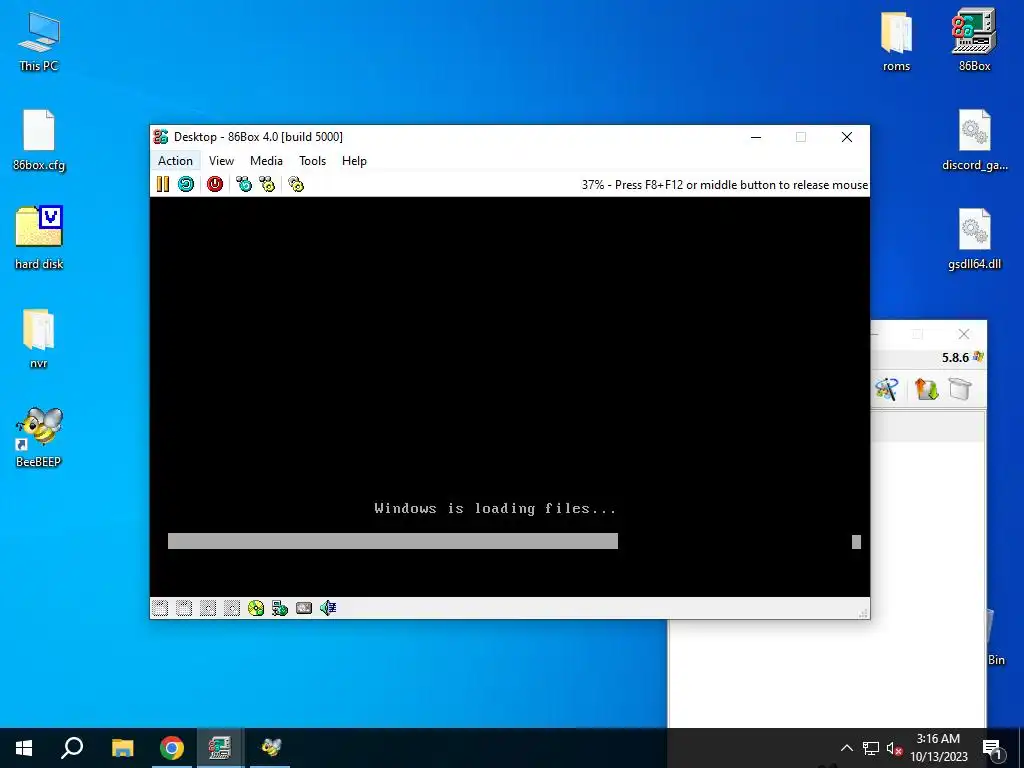The height and width of the screenshot is (768, 1024).
Task: Select the gsdll64.dll file on desktop
Action: click(974, 238)
